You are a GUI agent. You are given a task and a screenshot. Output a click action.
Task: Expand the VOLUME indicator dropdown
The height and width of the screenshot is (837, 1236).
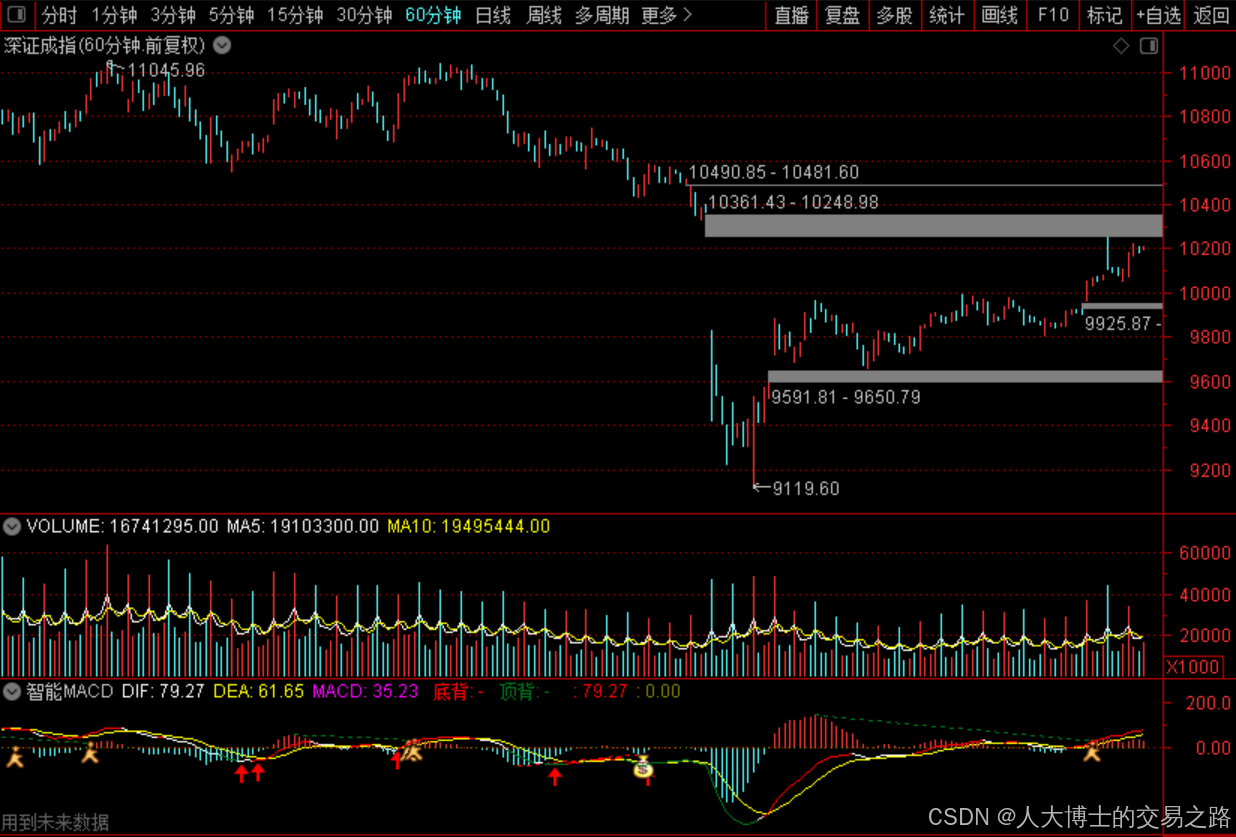(12, 526)
